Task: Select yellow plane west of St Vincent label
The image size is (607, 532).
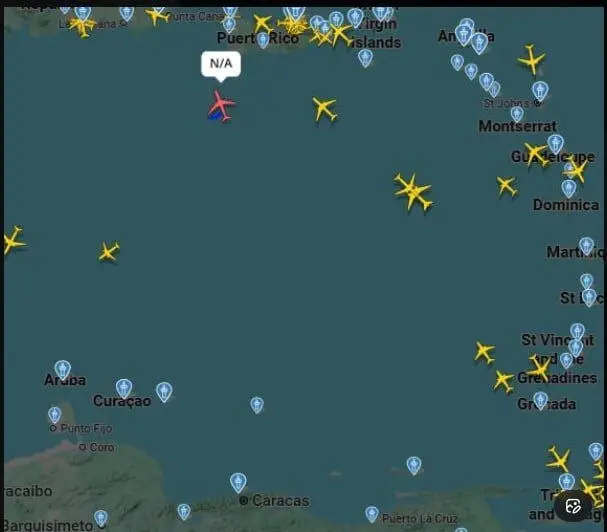Action: click(484, 352)
